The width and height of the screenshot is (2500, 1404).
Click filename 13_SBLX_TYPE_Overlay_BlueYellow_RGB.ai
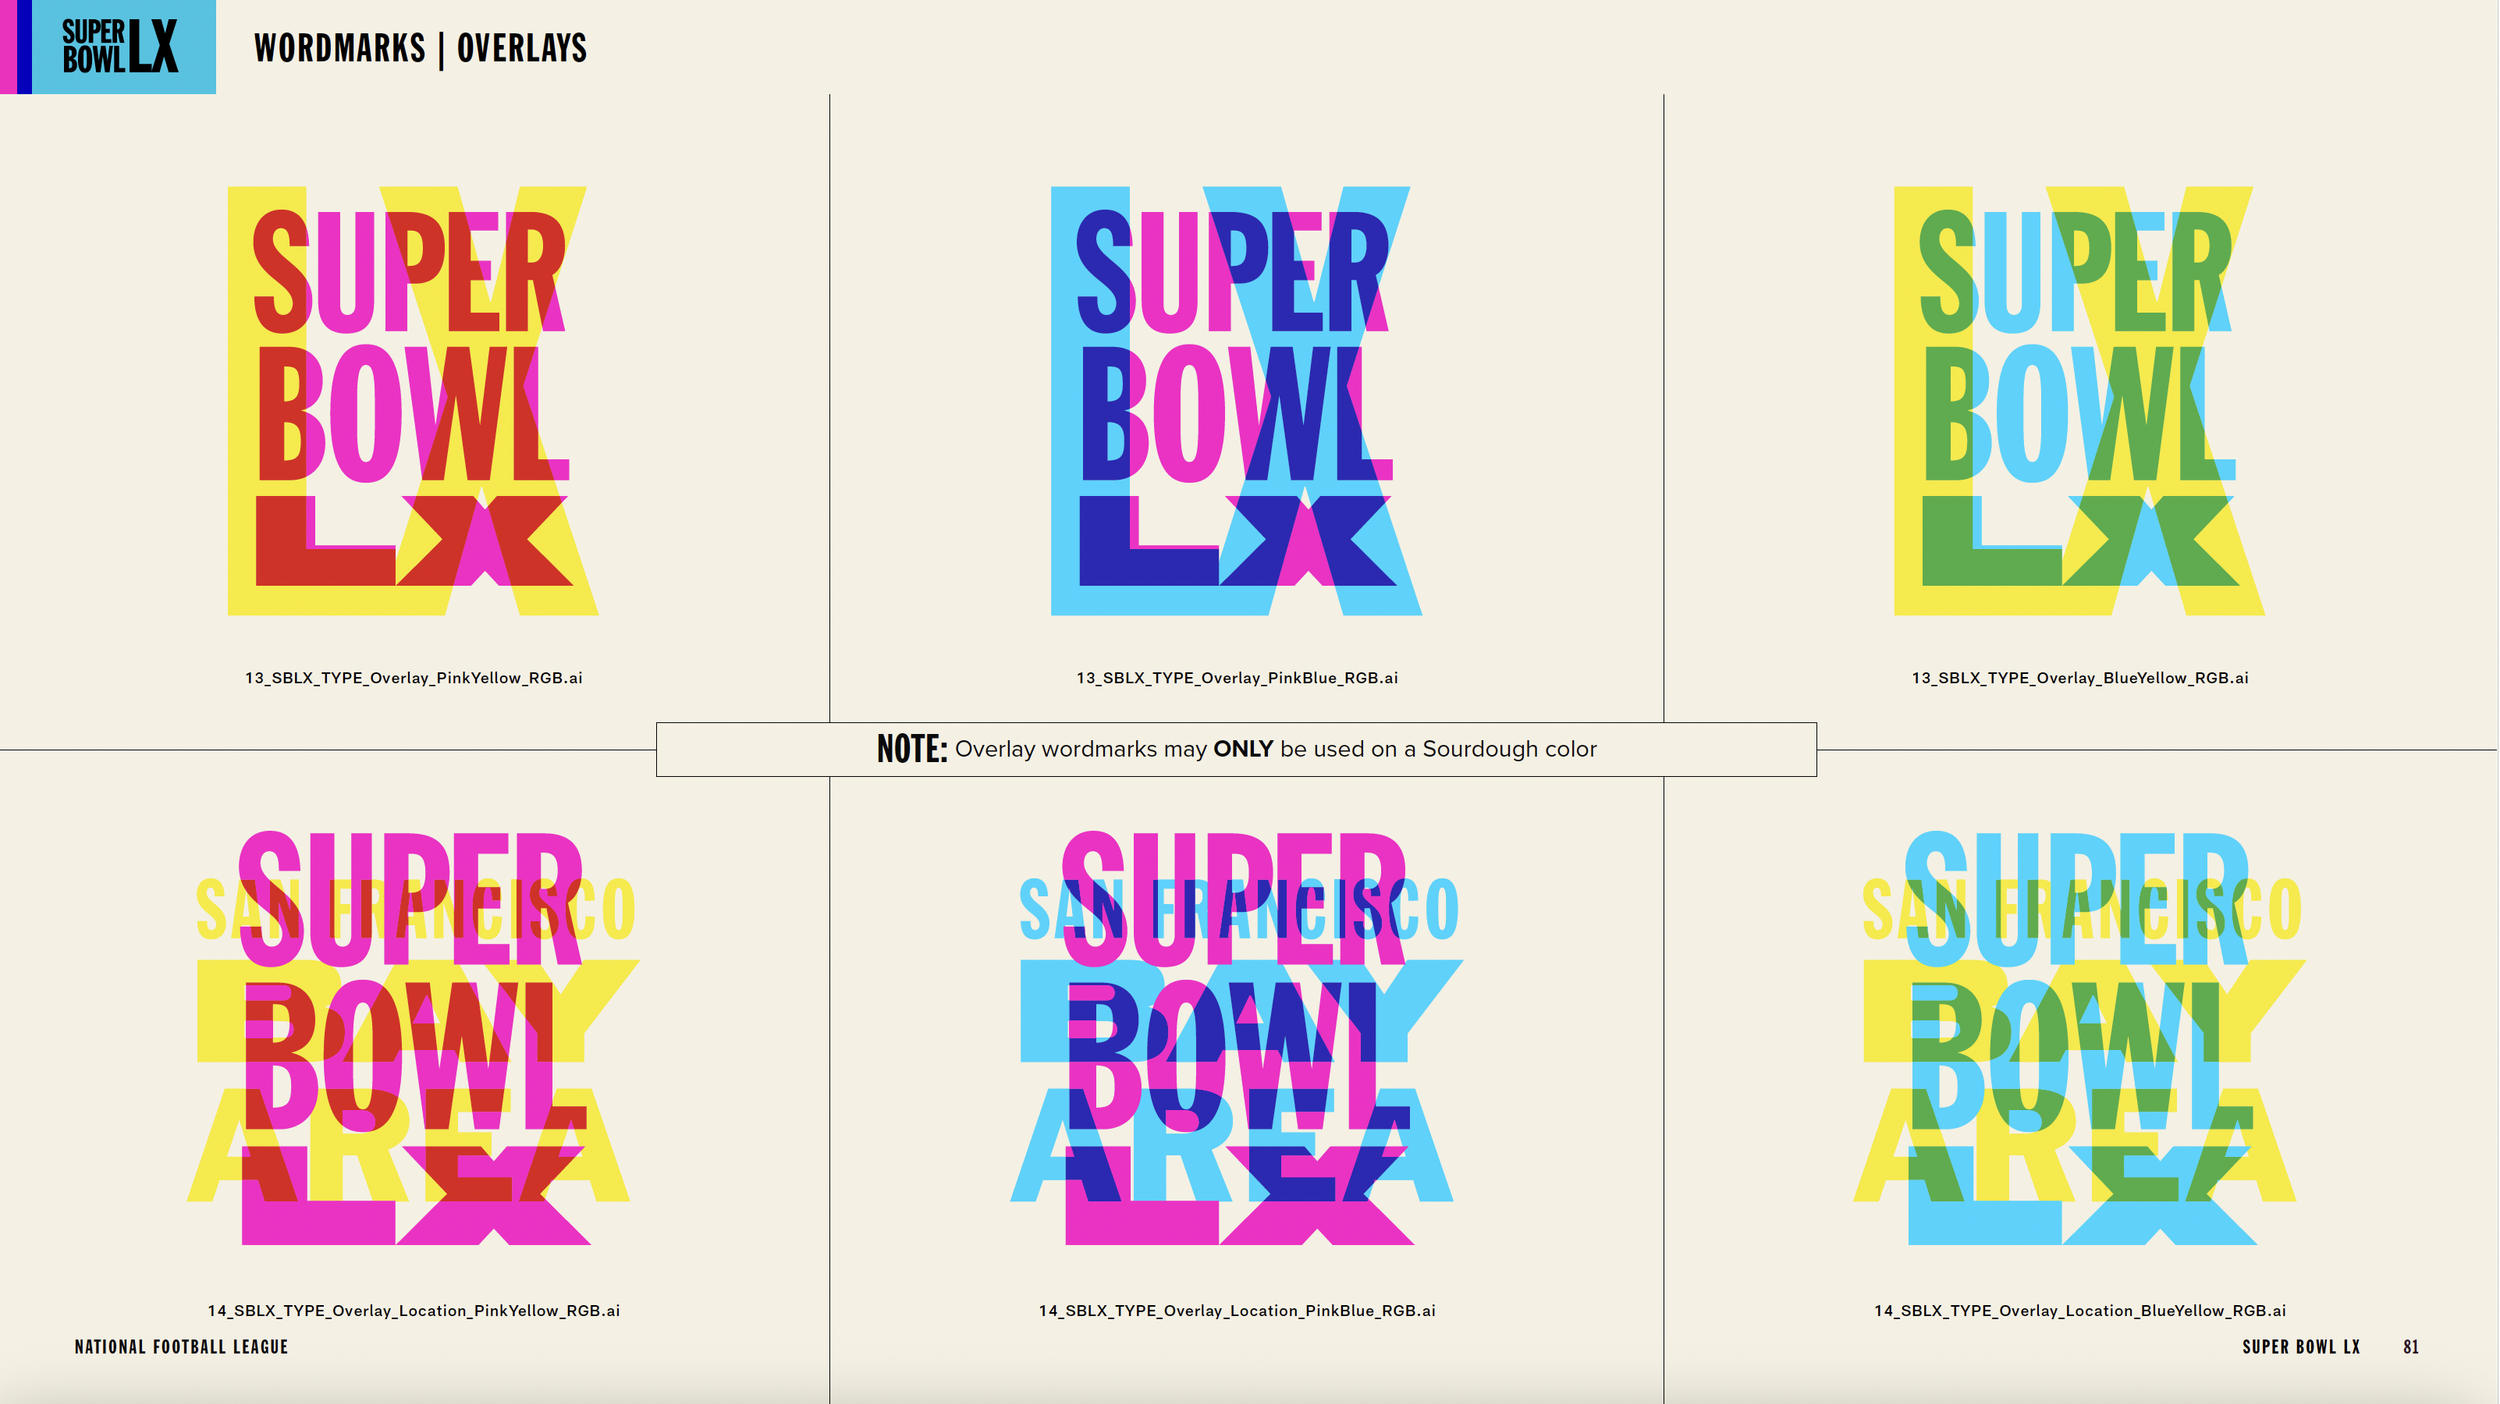(2080, 678)
